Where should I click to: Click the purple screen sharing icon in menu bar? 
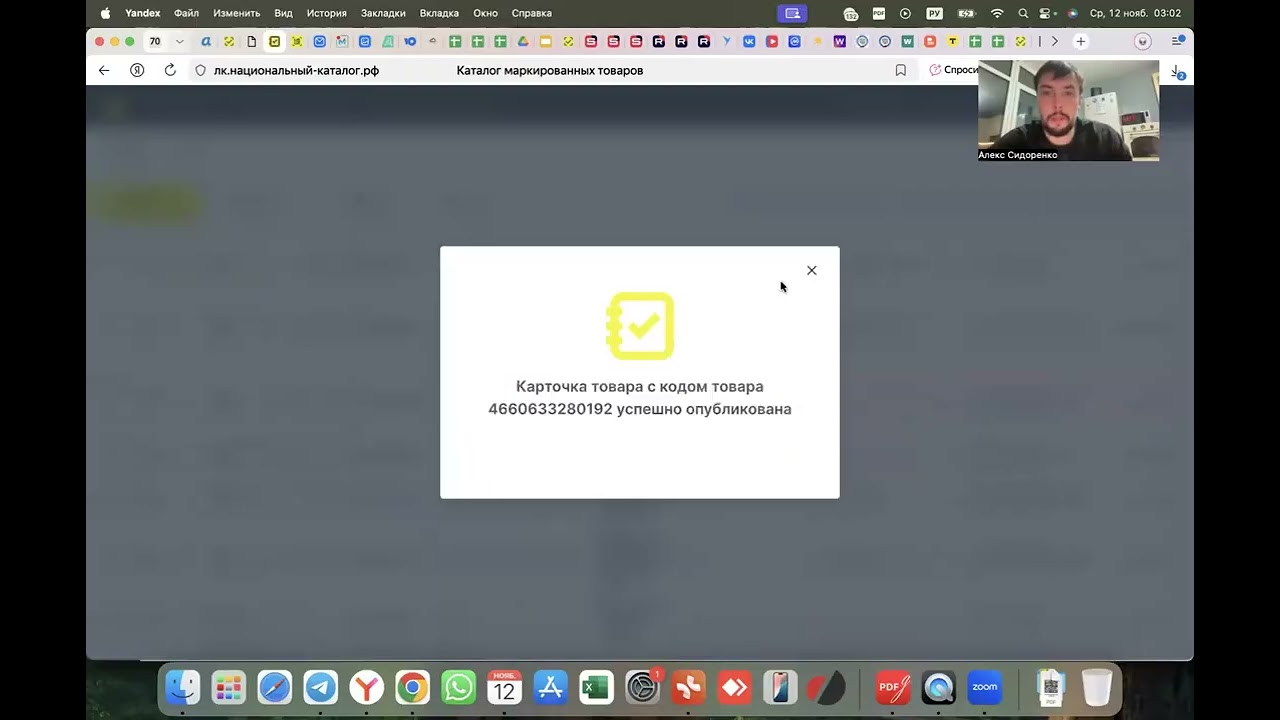[792, 13]
